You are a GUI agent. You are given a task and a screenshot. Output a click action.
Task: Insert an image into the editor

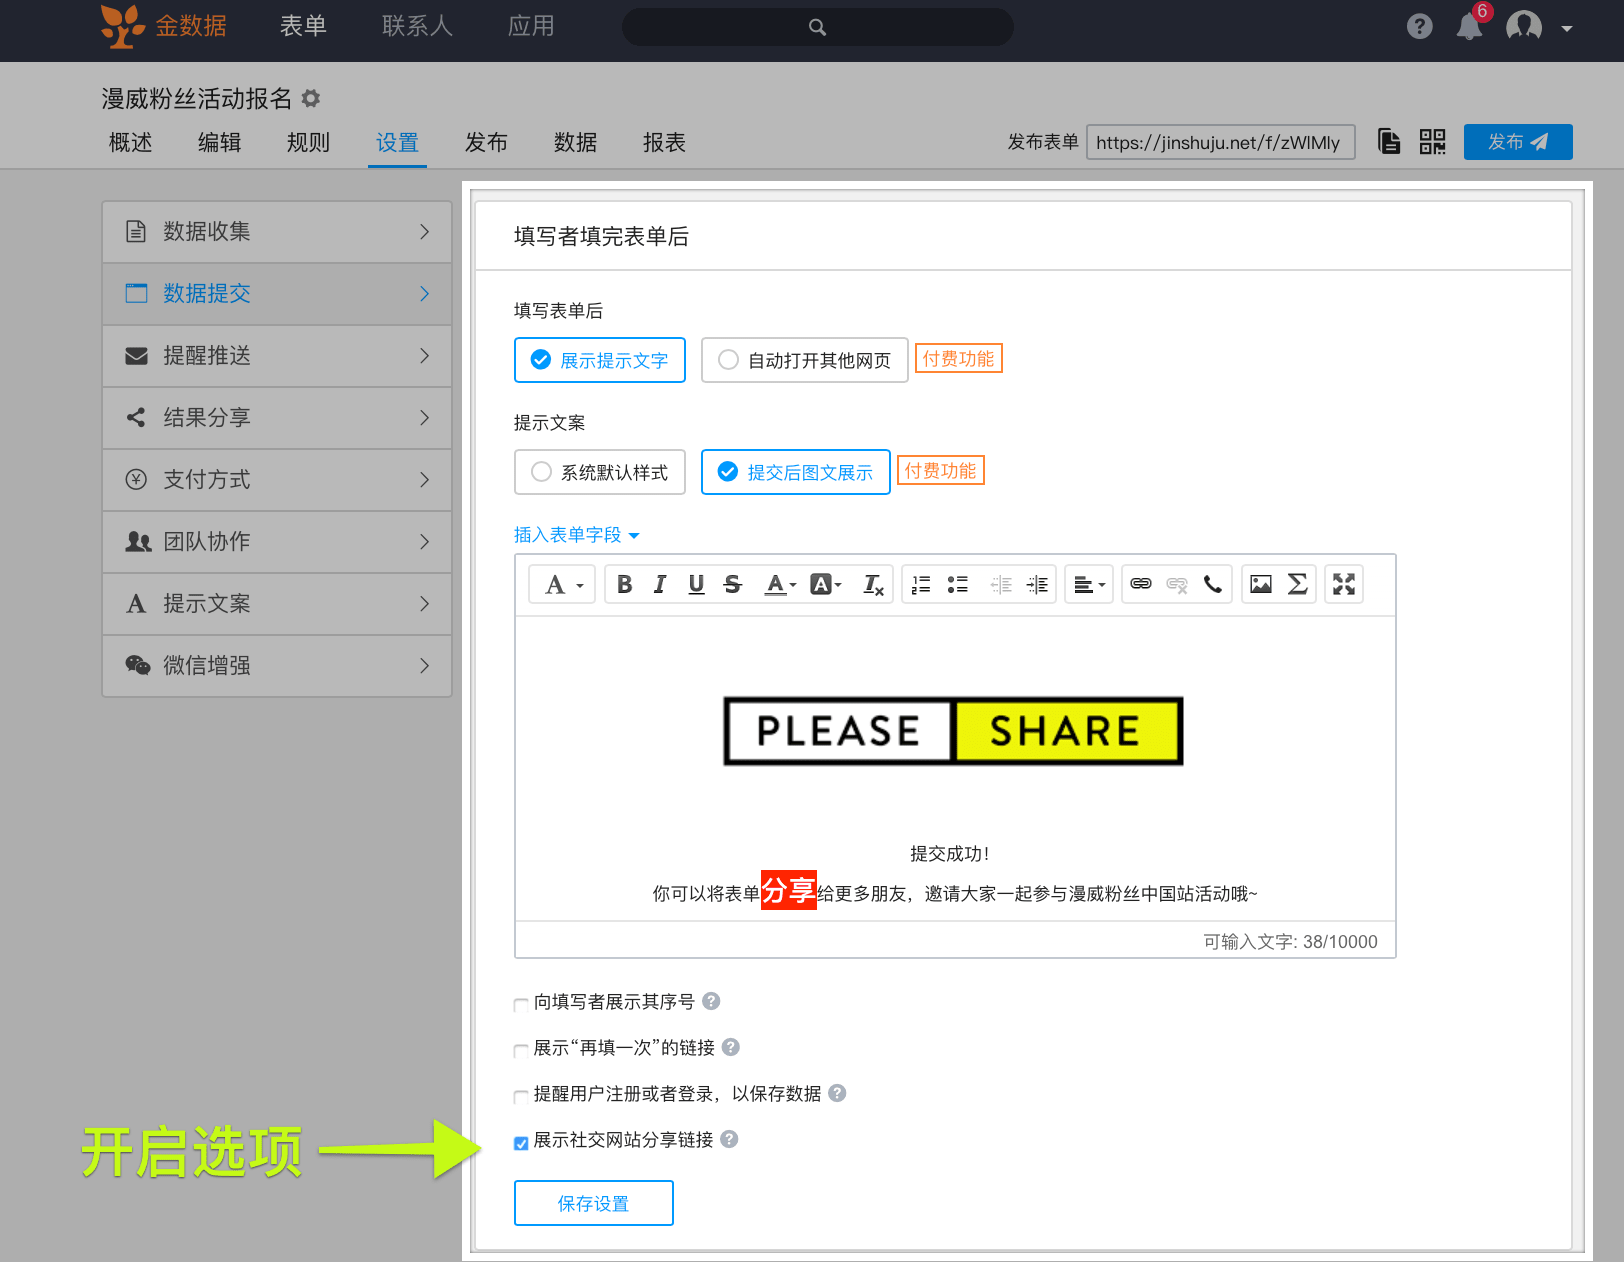(x=1261, y=585)
